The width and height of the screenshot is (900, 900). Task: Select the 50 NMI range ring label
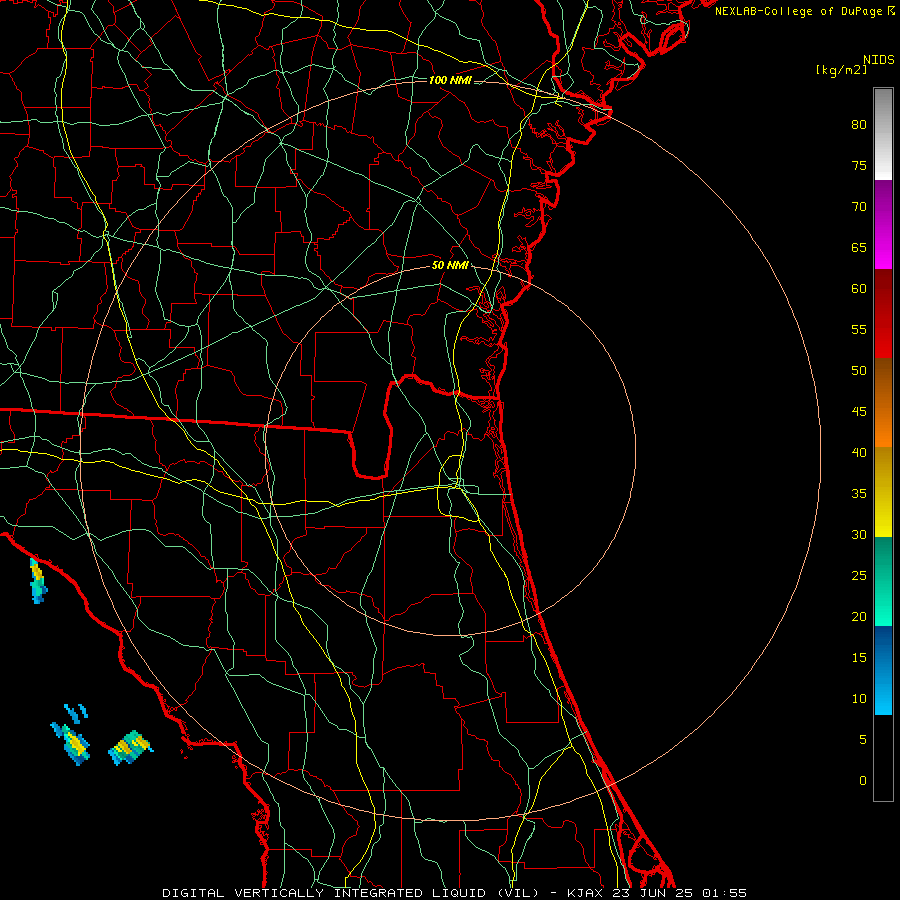[450, 265]
